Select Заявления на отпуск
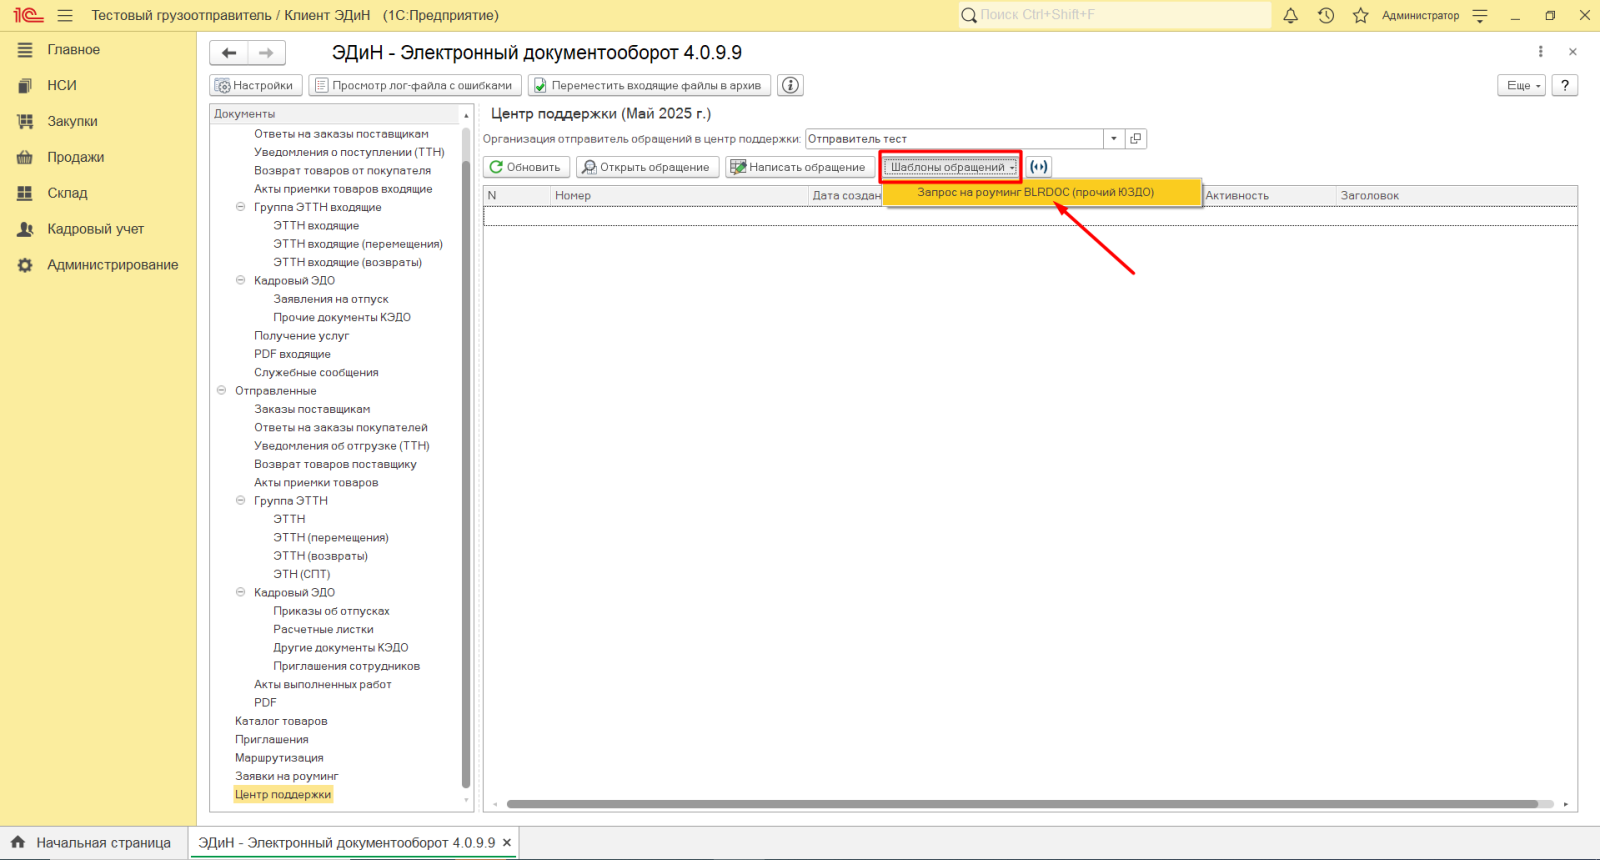Screen dimensions: 1600x860 click(331, 299)
